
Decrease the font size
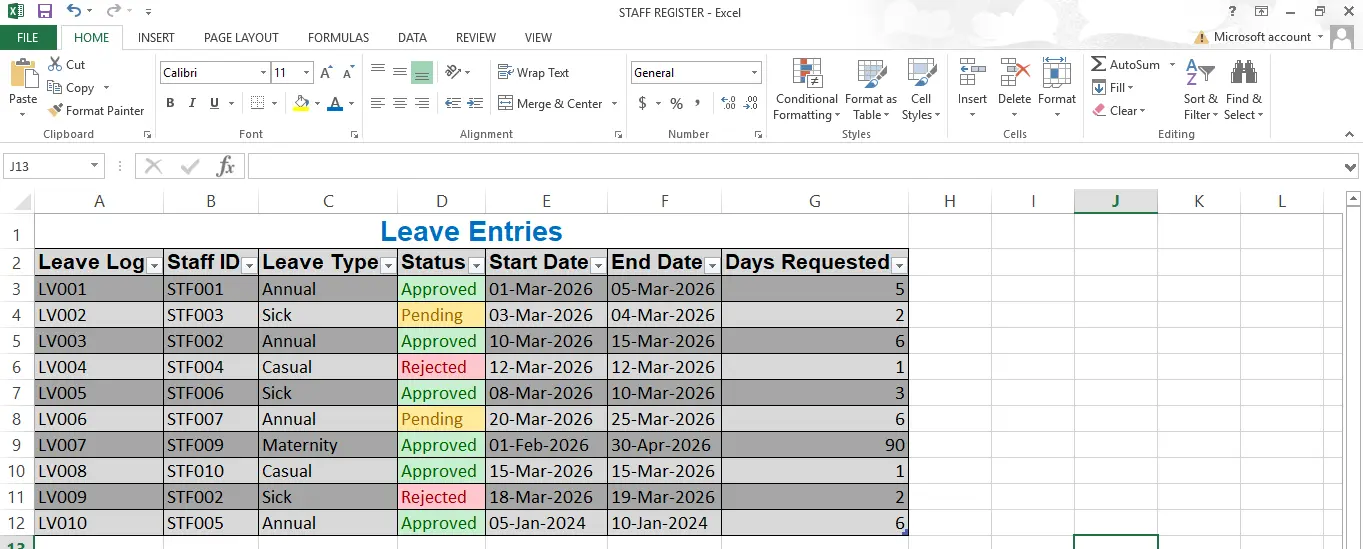(x=348, y=73)
